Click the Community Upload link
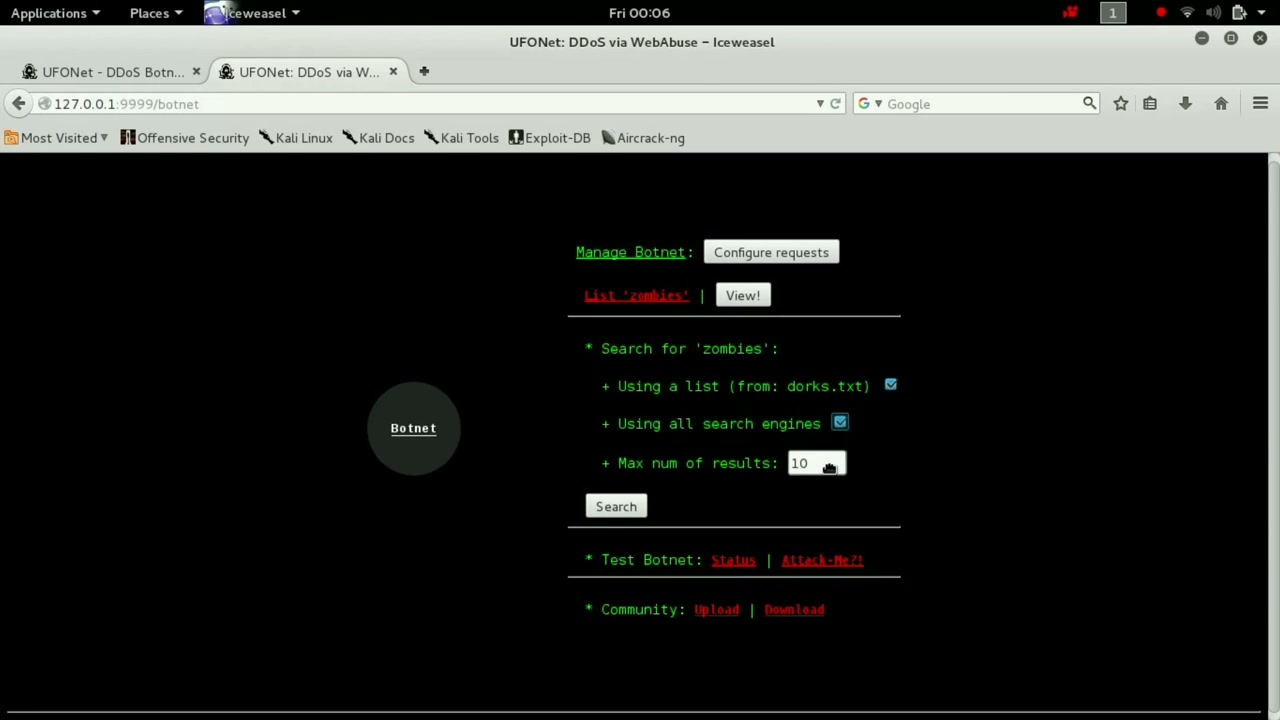The image size is (1280, 720). click(716, 610)
